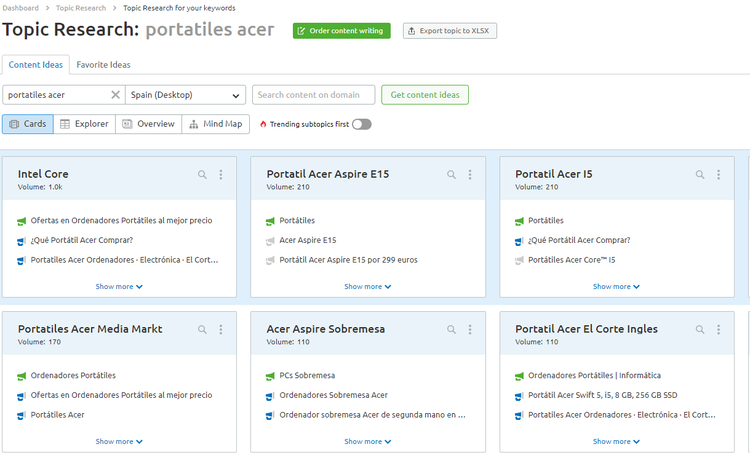Open headline Portátil Acer Aspire E15 por 299 euros

[x=348, y=260]
